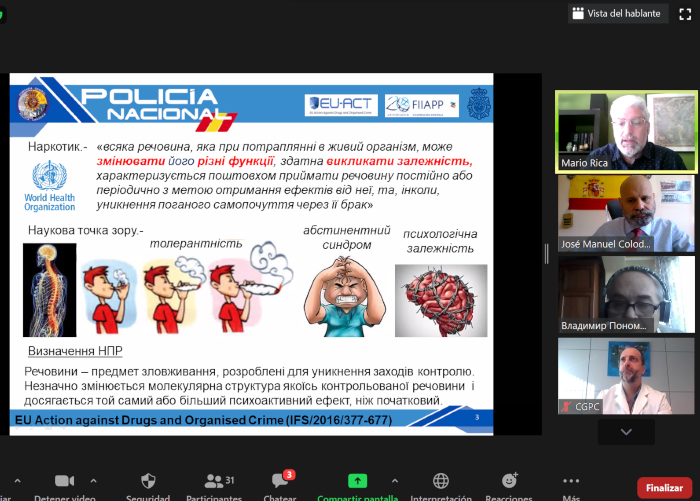Click the spine and nervous system image
700x501 pixels.
(50, 290)
